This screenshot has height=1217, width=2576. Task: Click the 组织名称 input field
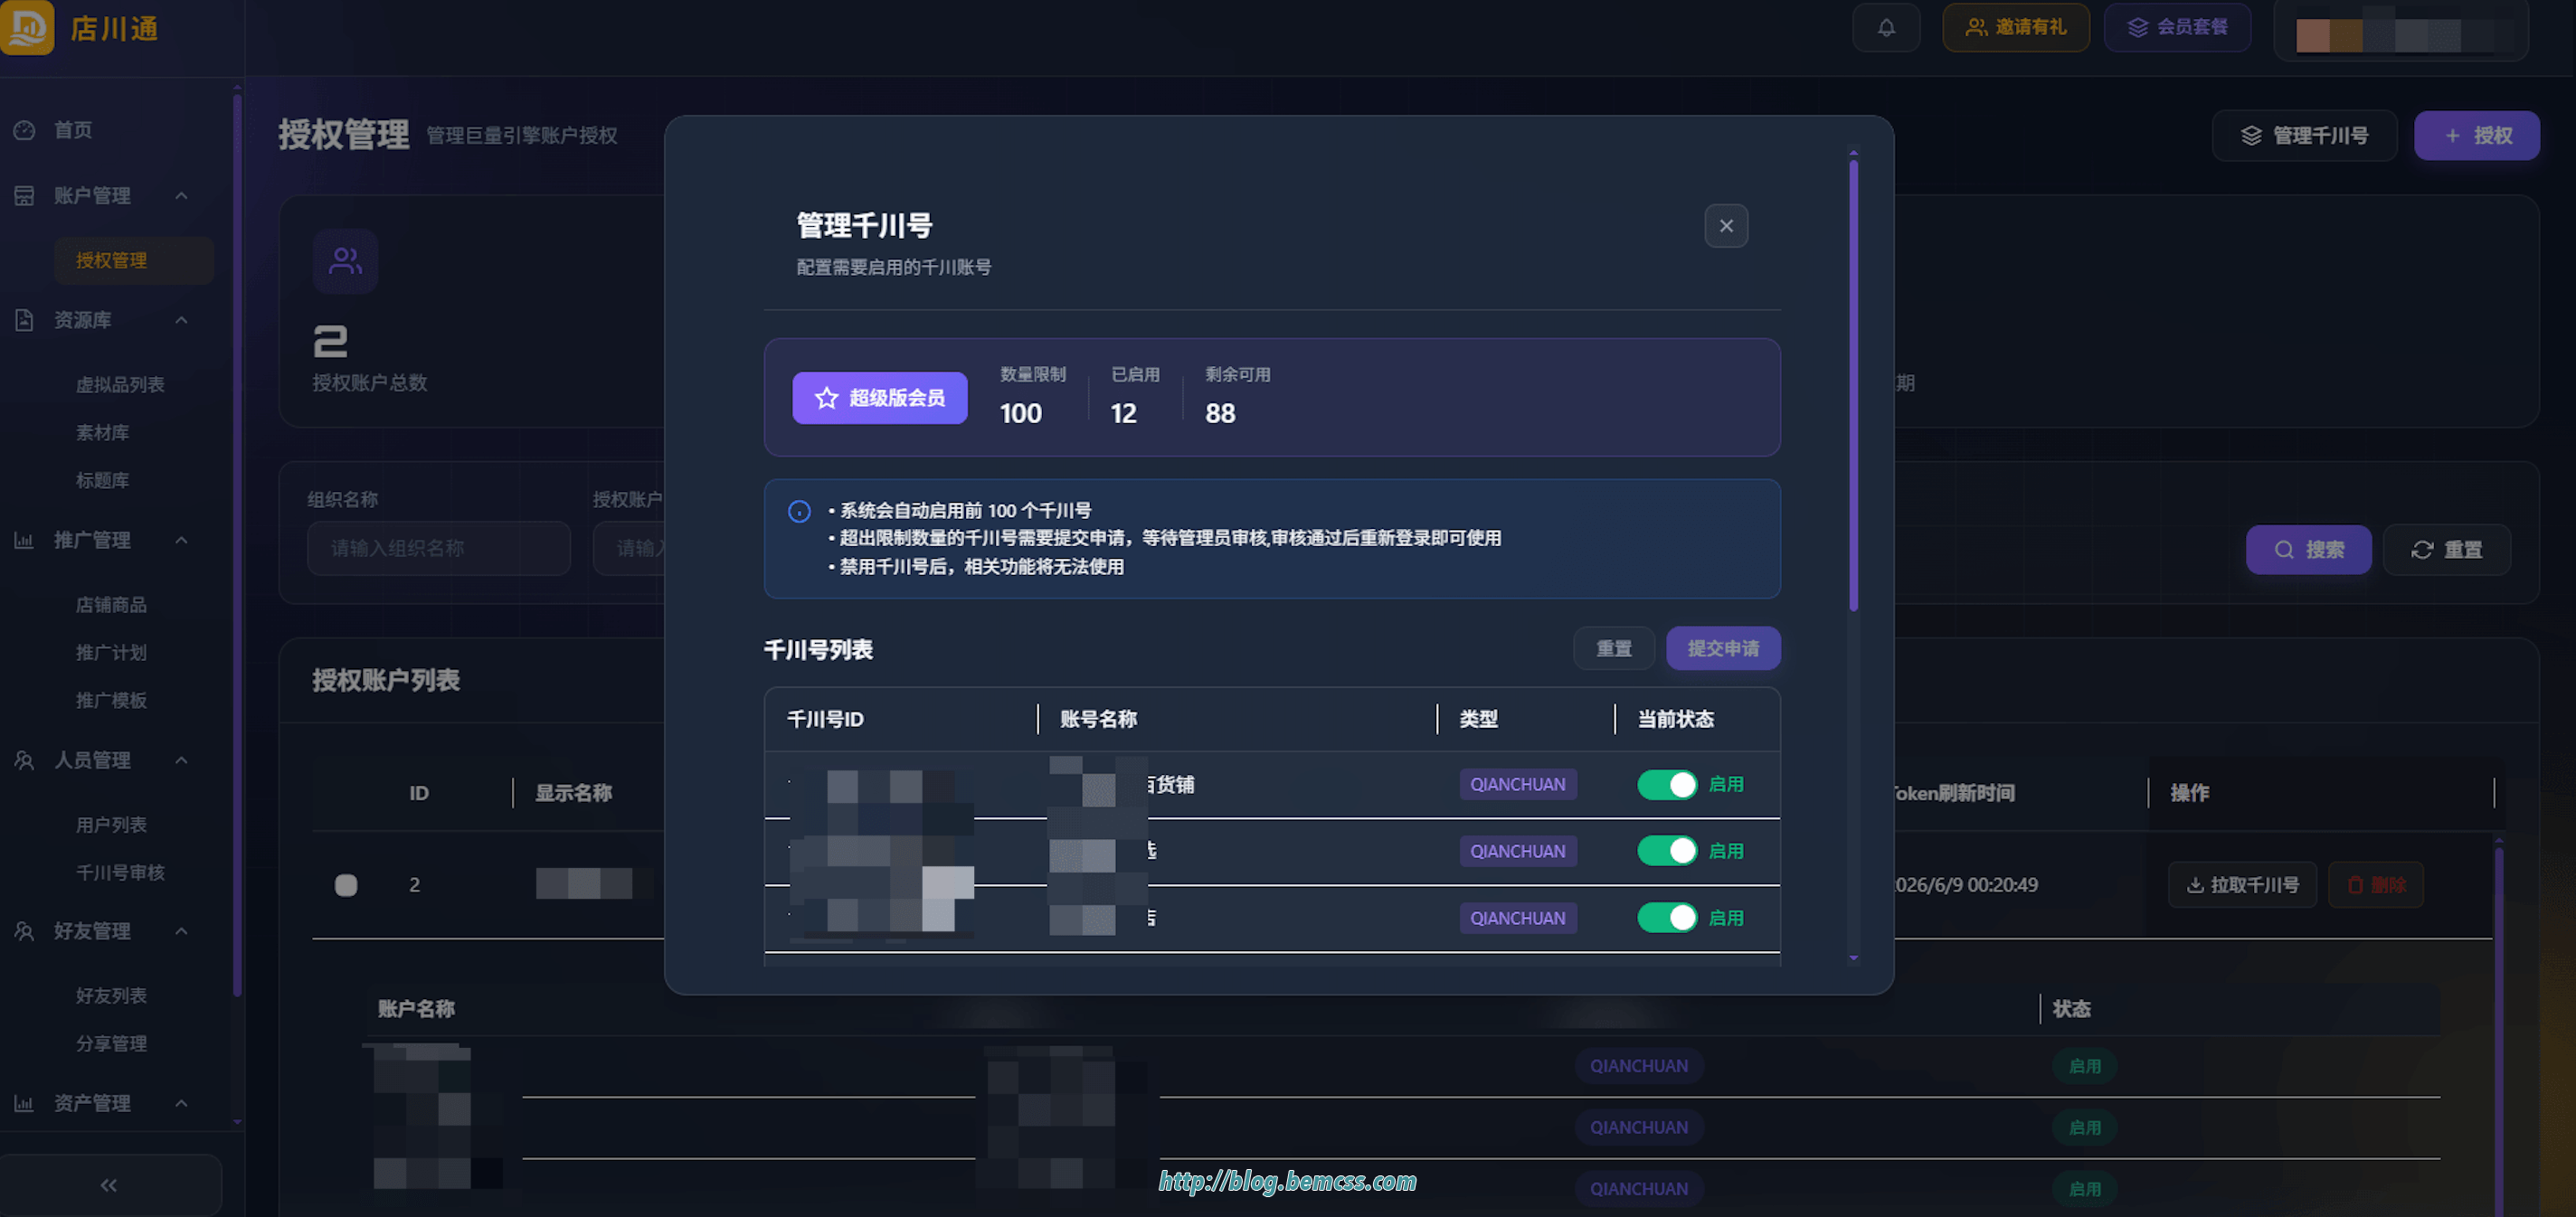point(438,549)
